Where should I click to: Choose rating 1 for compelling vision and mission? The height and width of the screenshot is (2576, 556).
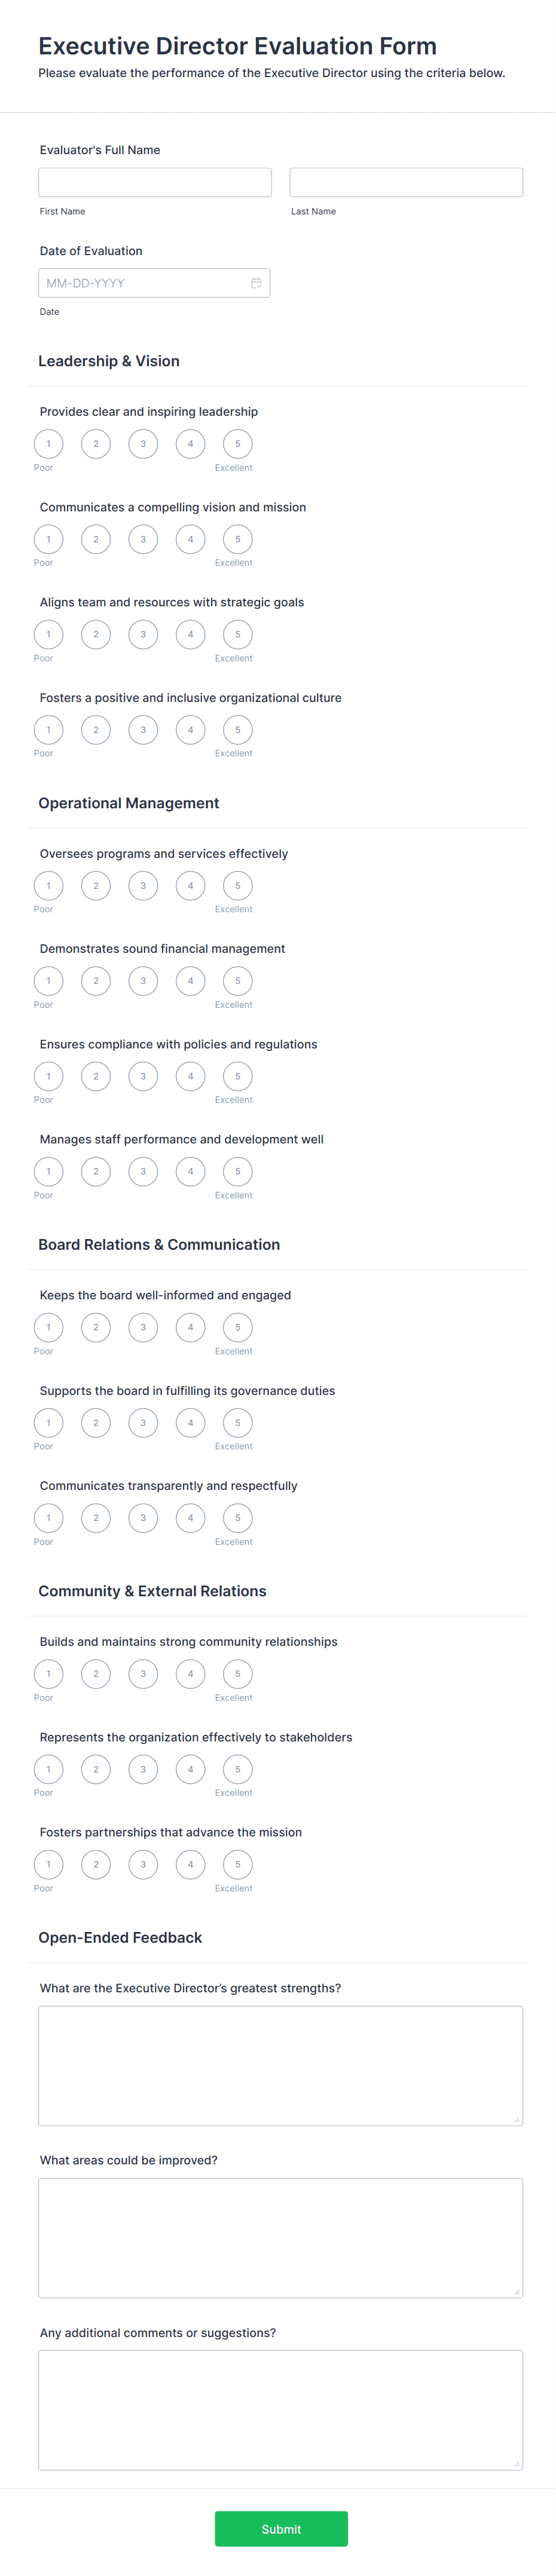[48, 538]
